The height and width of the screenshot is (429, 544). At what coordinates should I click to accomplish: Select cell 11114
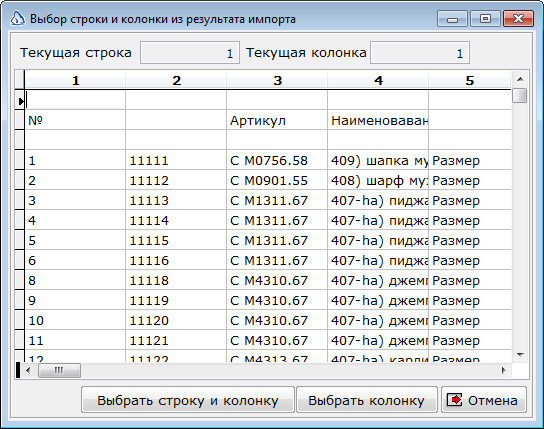(x=176, y=221)
